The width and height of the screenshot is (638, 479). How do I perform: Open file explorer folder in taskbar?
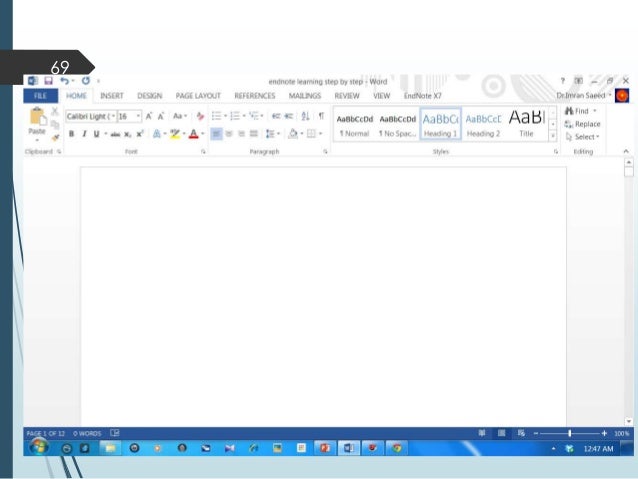[x=110, y=448]
